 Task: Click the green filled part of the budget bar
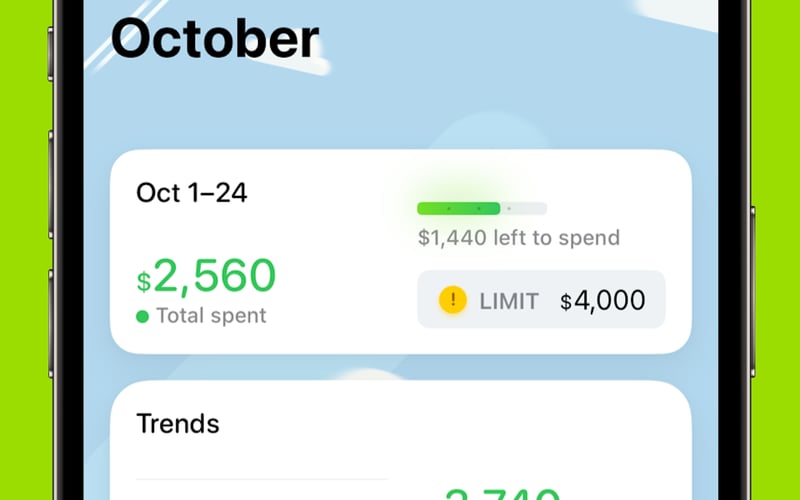click(458, 208)
